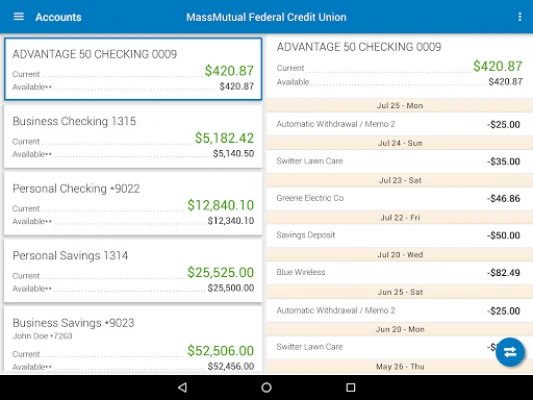This screenshot has width=533, height=400.
Task: Open the Blue Wireless transaction details
Action: pyautogui.click(x=399, y=272)
